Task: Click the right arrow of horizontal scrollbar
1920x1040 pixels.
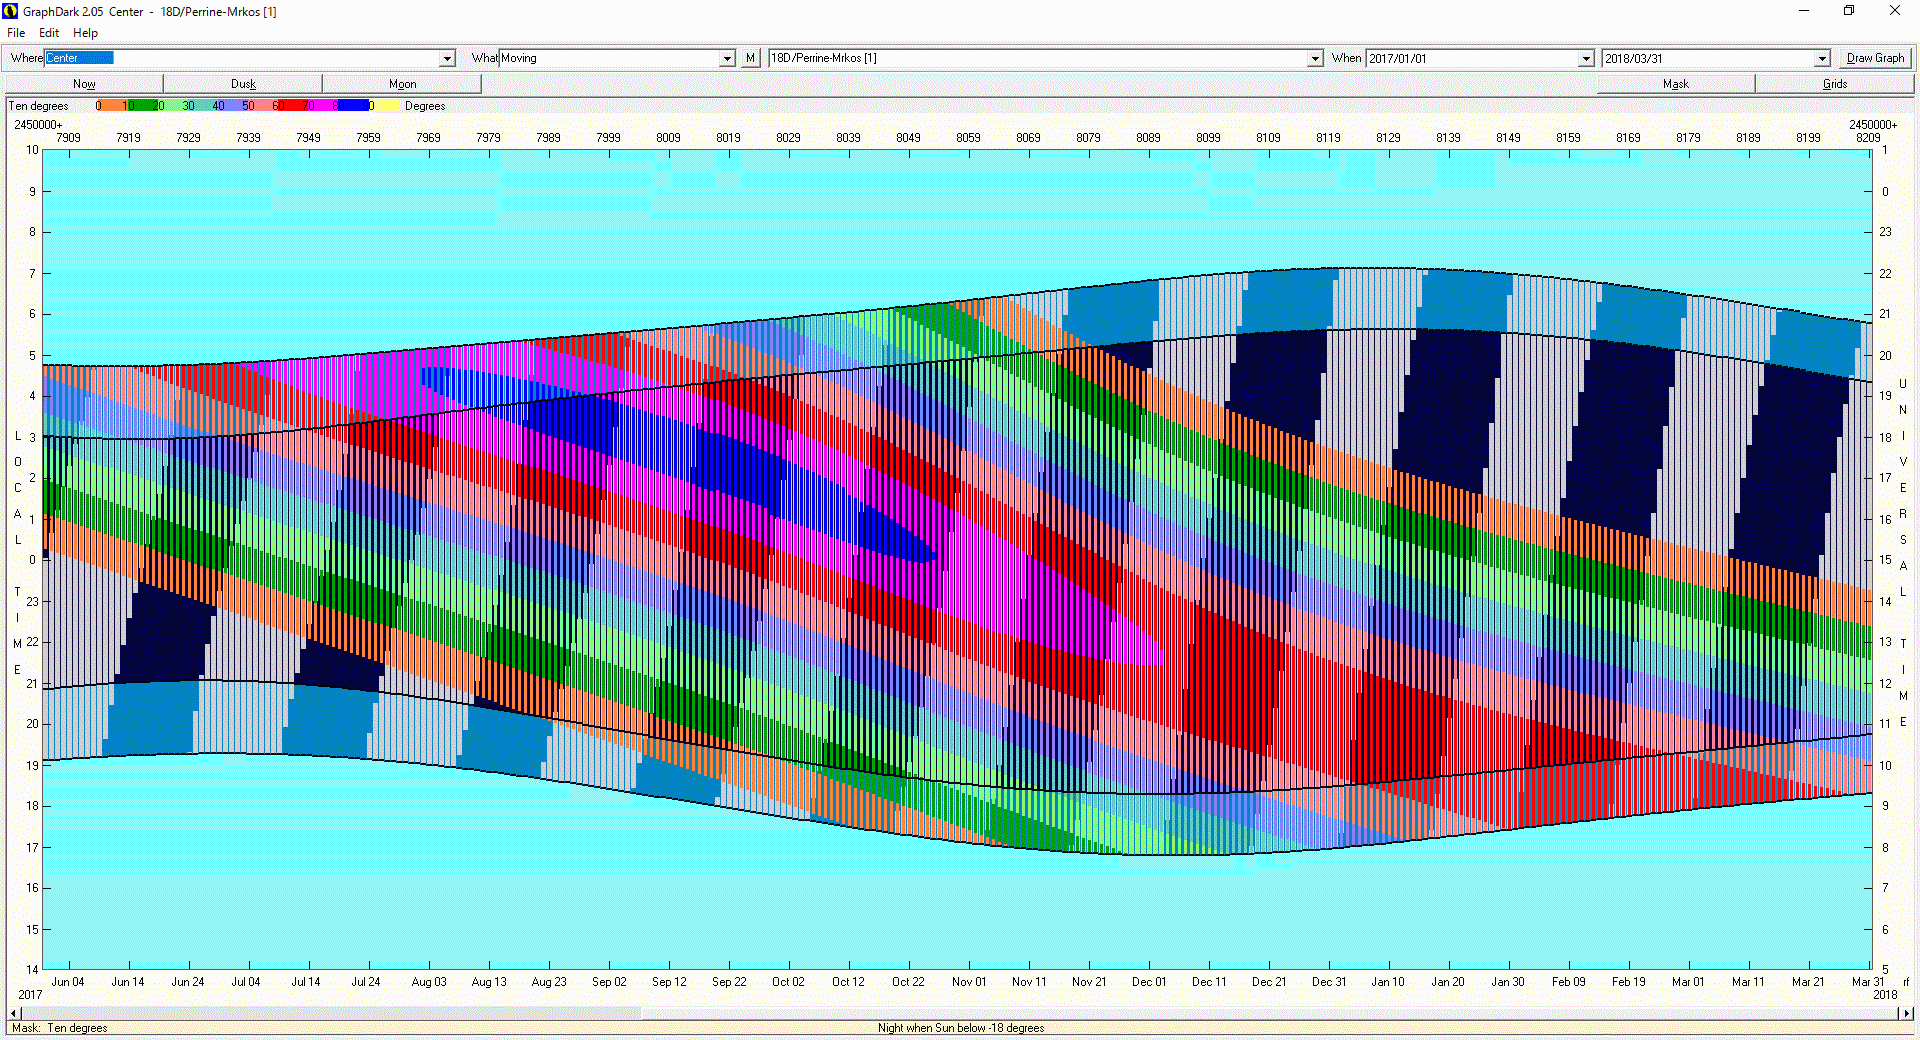Action: 1906,1013
